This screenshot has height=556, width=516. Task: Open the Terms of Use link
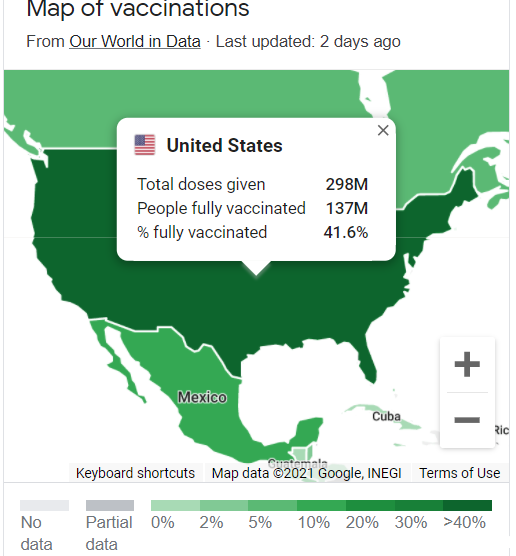pos(460,473)
